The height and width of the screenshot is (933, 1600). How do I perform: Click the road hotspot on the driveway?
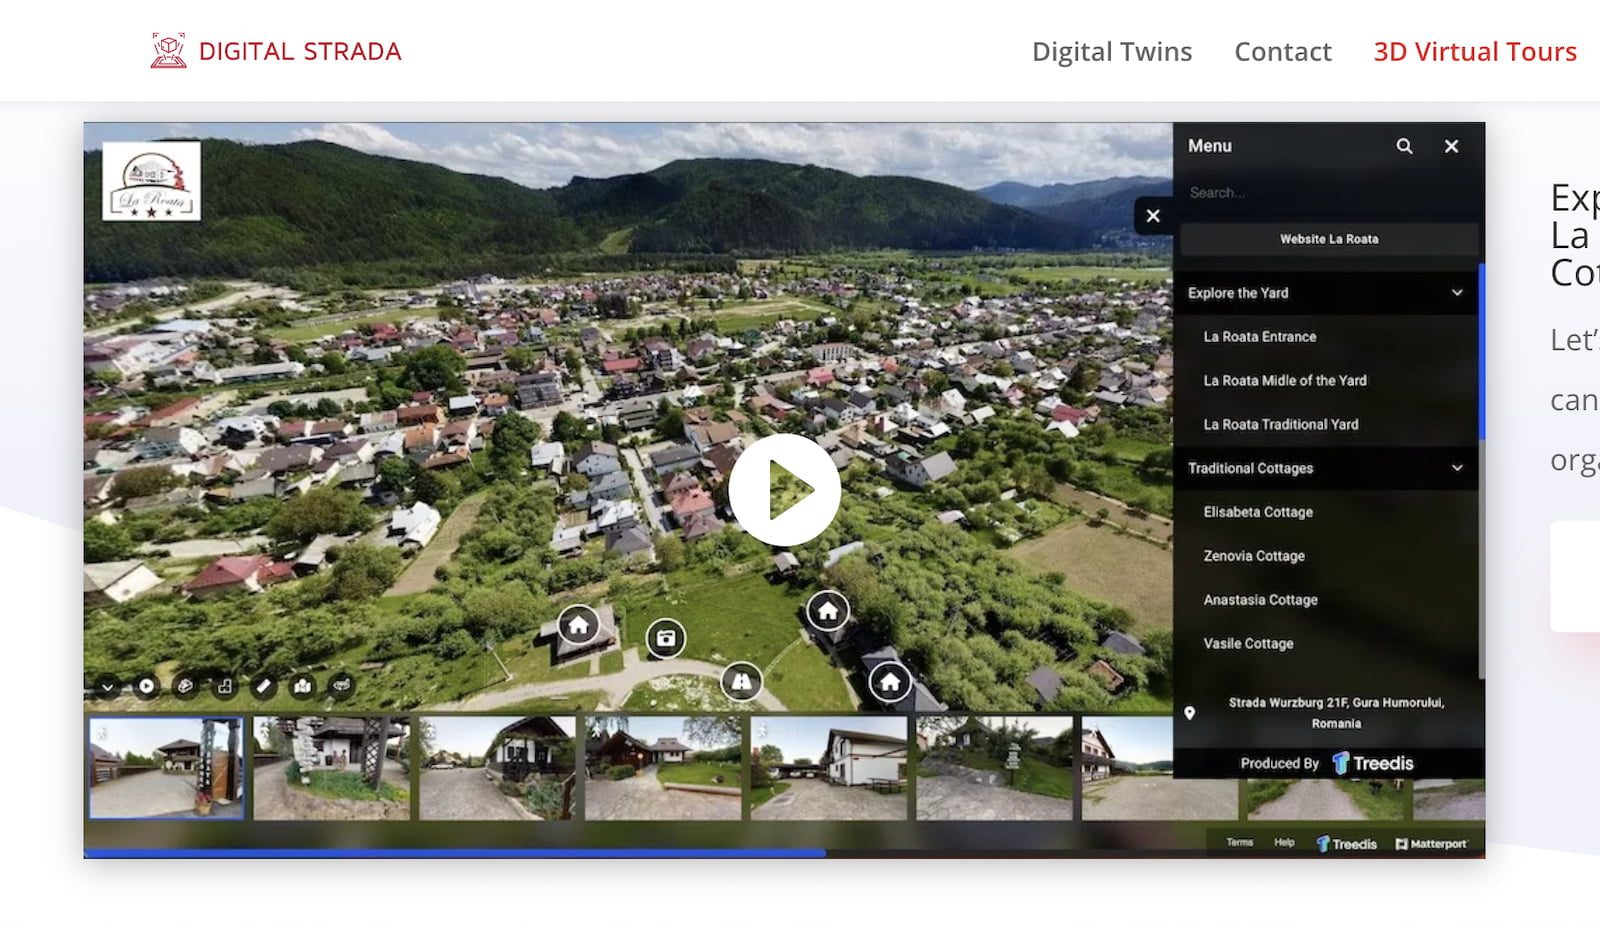[x=741, y=682]
